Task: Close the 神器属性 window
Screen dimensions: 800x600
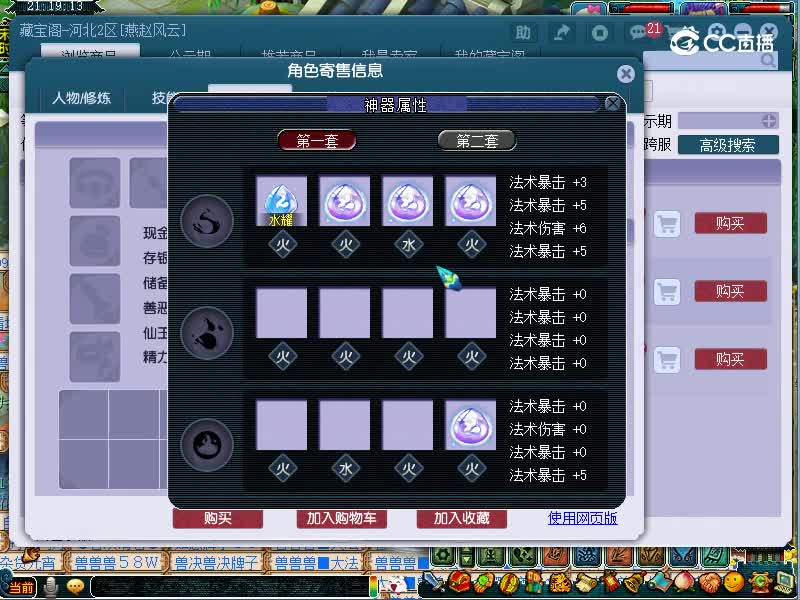Action: pyautogui.click(x=612, y=104)
